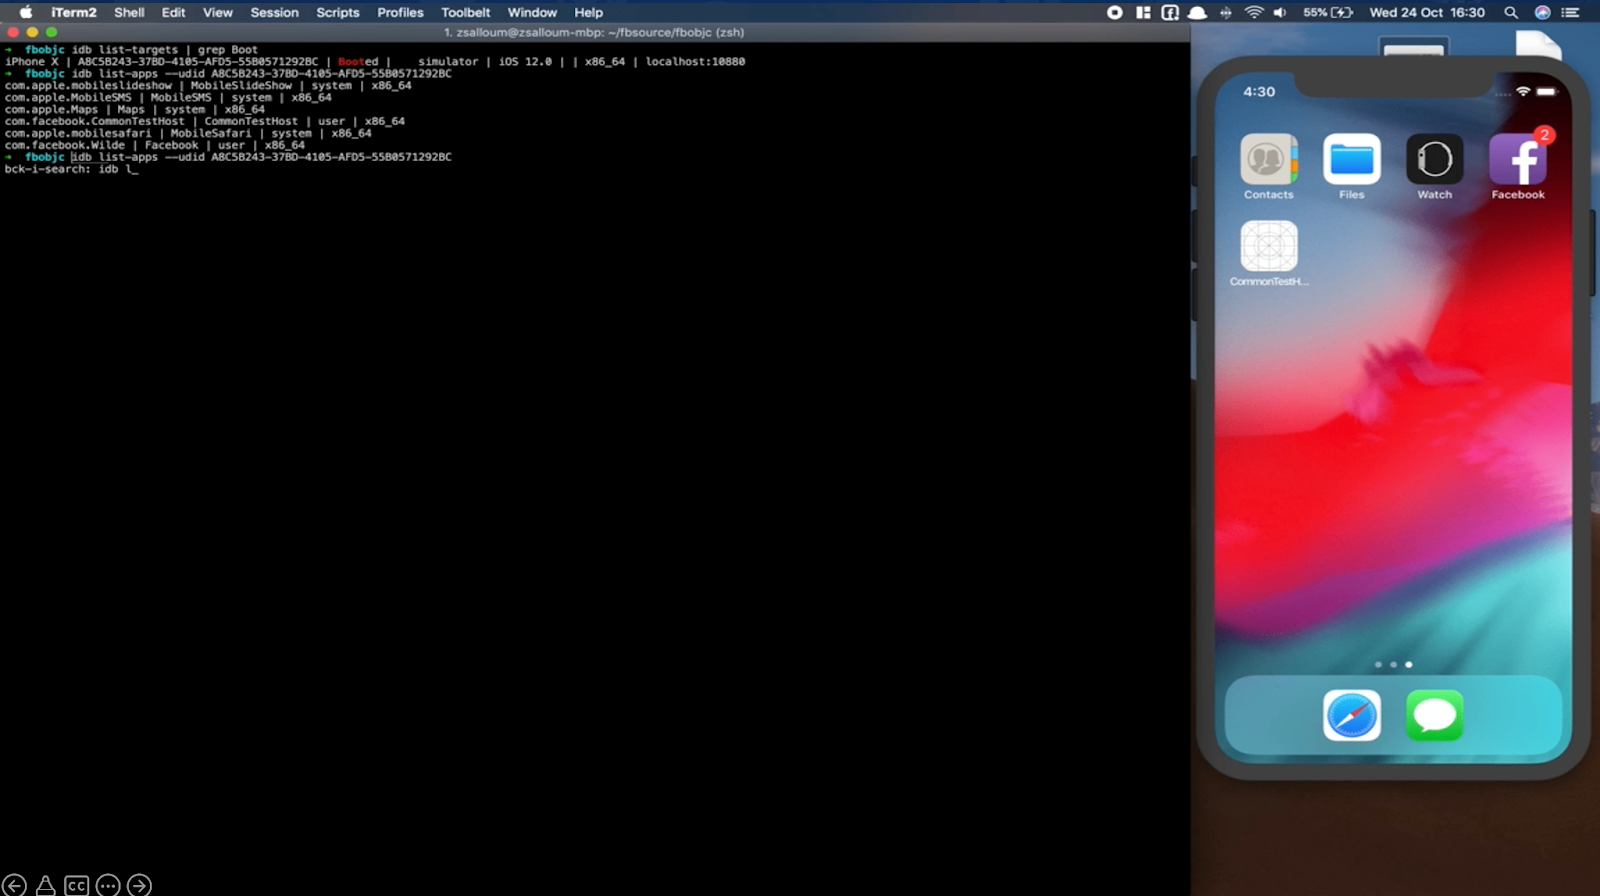
Task: Advance to next slide arrow
Action: coord(140,886)
